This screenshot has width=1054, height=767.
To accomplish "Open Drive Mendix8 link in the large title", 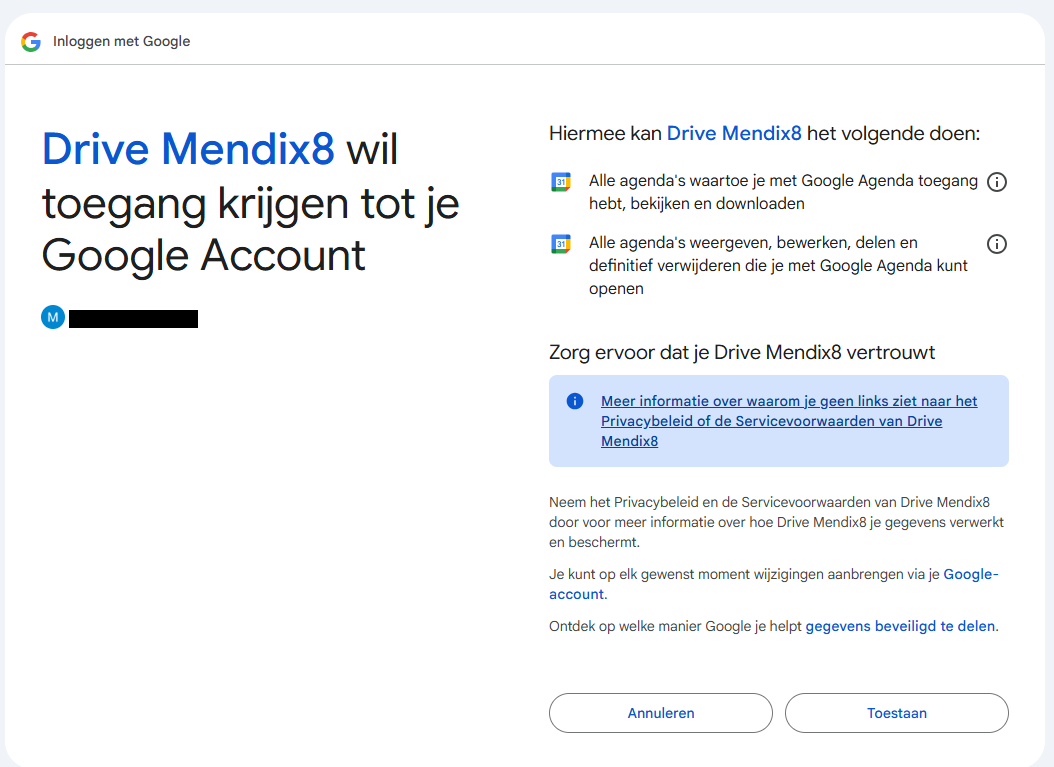I will (x=188, y=149).
